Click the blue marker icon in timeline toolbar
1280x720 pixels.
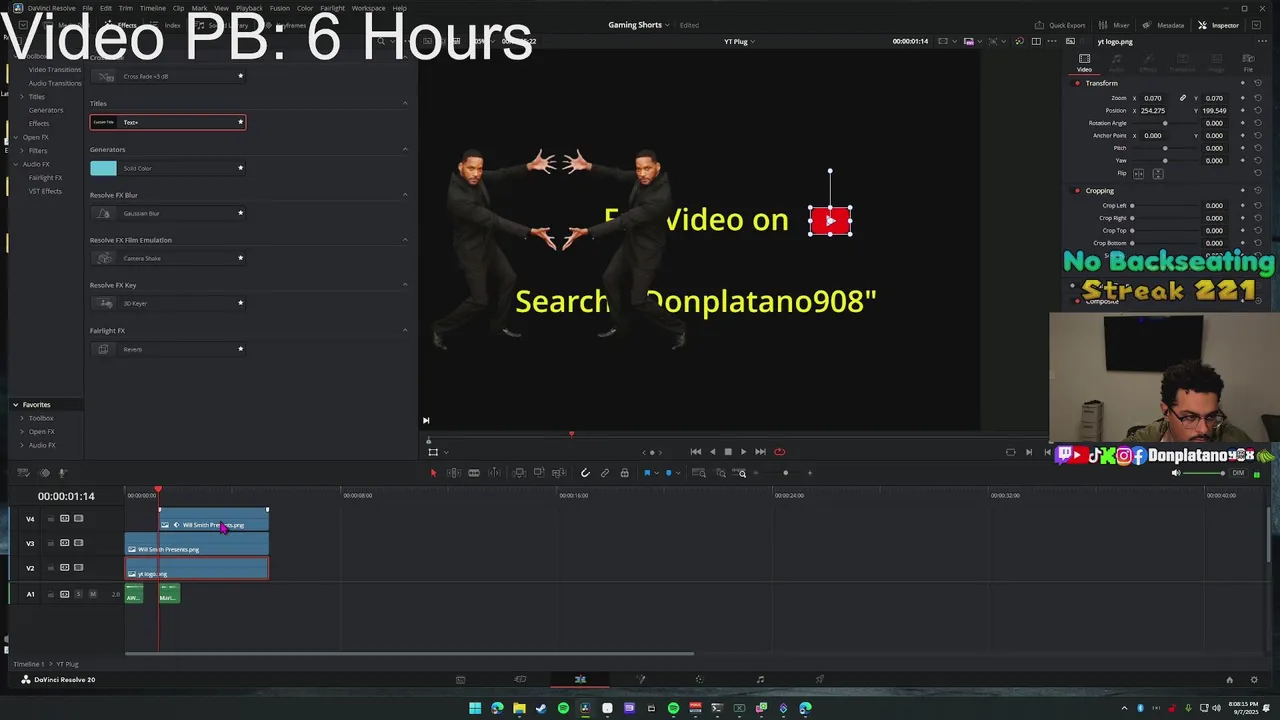coord(669,473)
